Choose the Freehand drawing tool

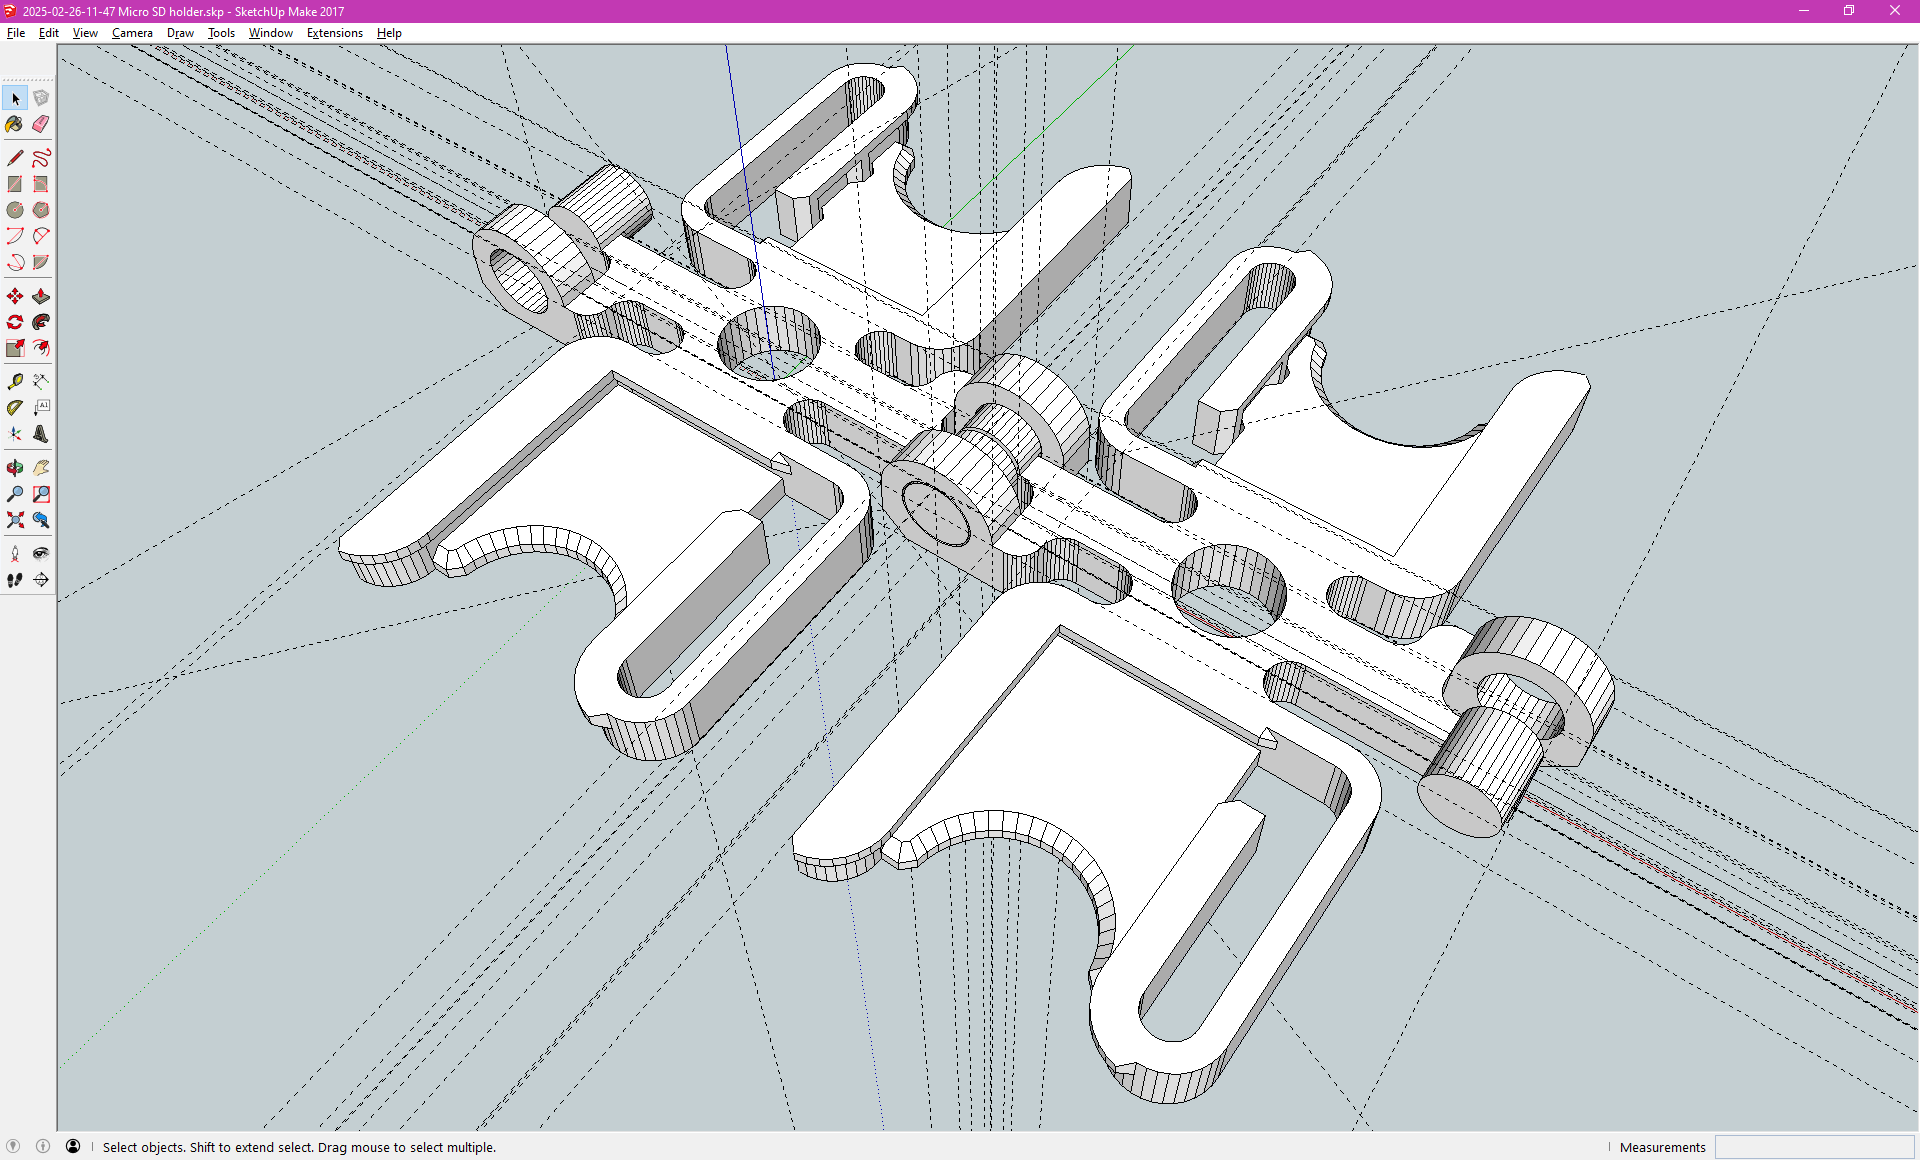[x=41, y=158]
